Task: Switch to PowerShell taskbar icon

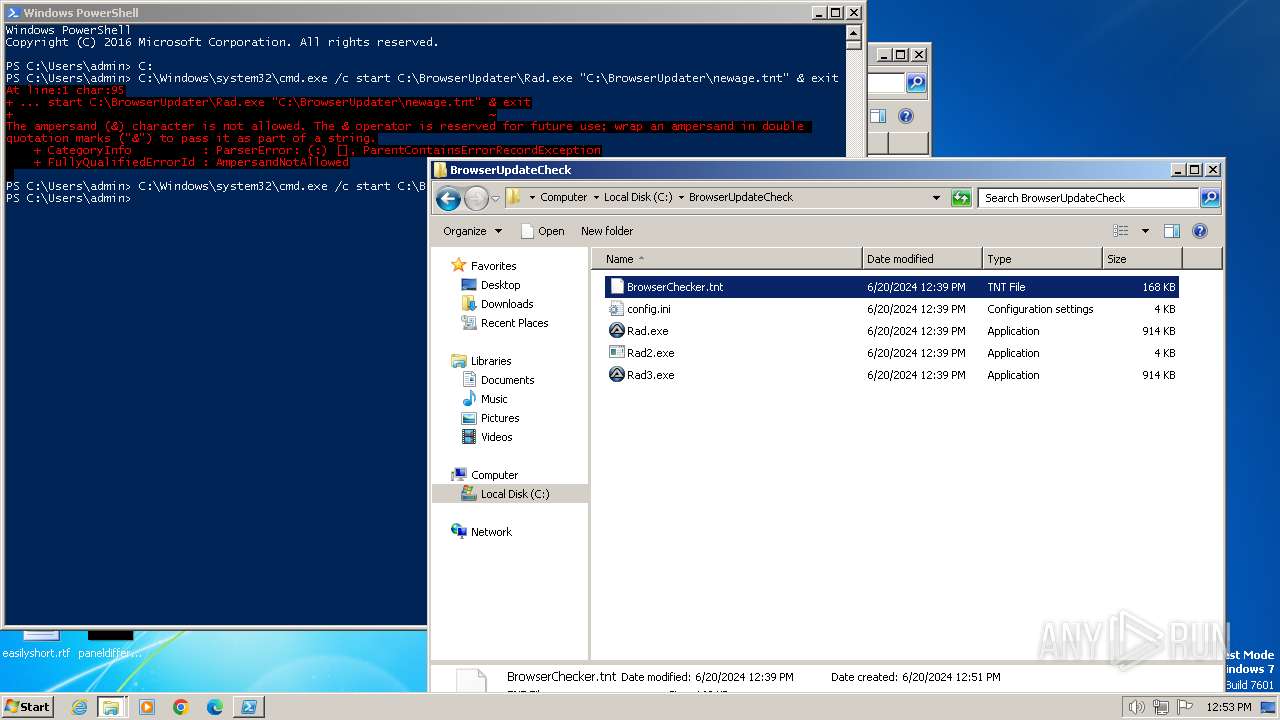Action: click(249, 707)
